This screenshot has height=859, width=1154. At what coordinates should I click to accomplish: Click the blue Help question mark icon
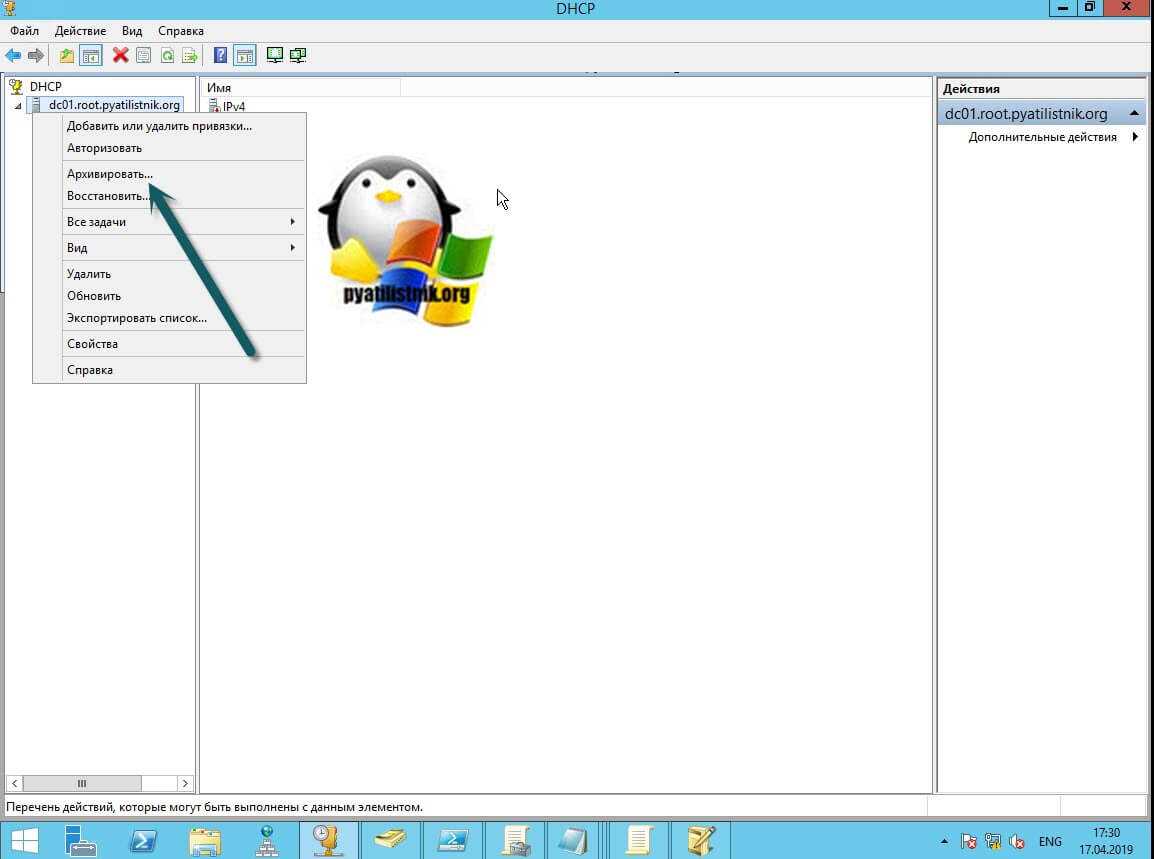(x=221, y=55)
